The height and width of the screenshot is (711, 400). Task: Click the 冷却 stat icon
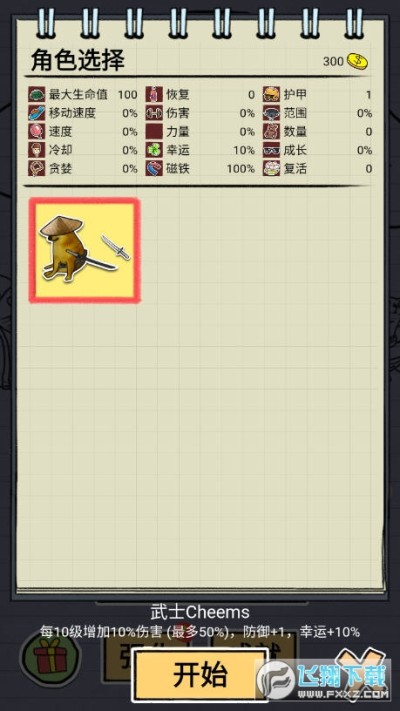(x=37, y=150)
